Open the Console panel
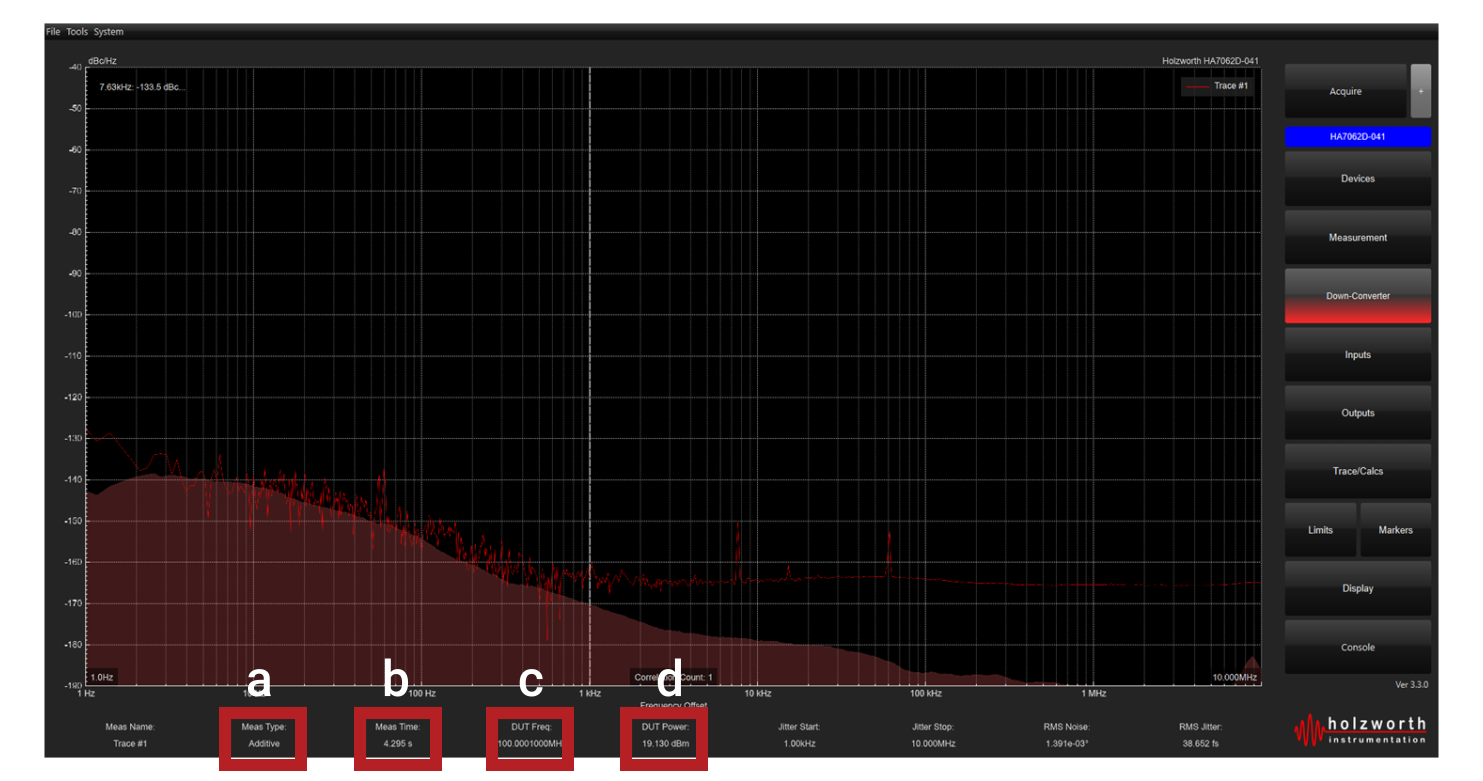Viewport: 1483px width, 781px height. pos(1357,647)
